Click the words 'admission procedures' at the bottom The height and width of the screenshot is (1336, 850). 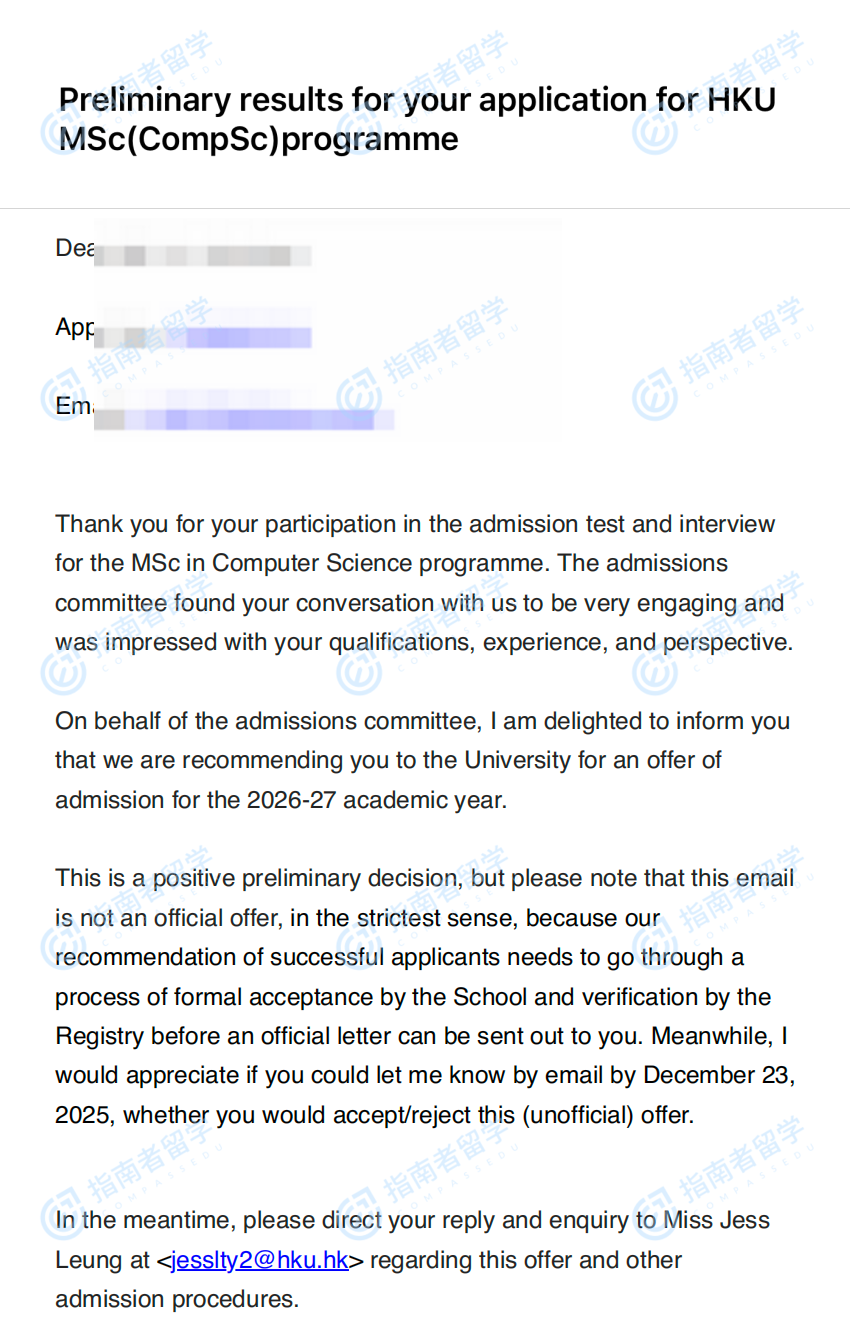177,1299
